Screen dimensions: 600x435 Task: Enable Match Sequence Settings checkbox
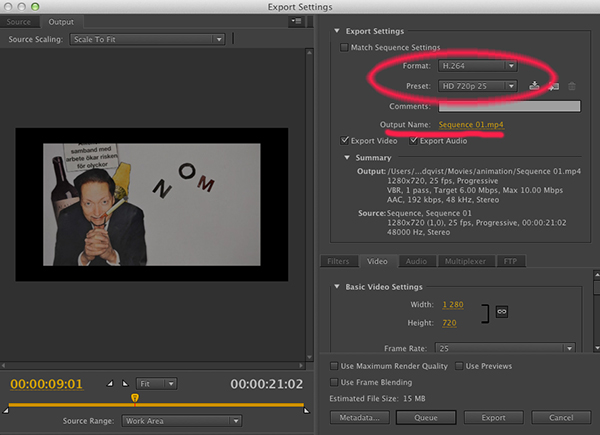[344, 47]
